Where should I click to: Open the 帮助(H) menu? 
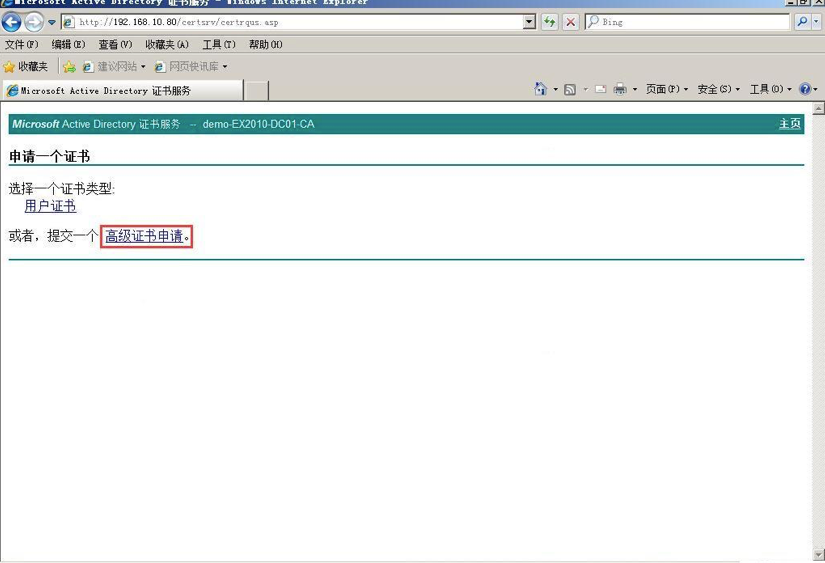(x=266, y=45)
